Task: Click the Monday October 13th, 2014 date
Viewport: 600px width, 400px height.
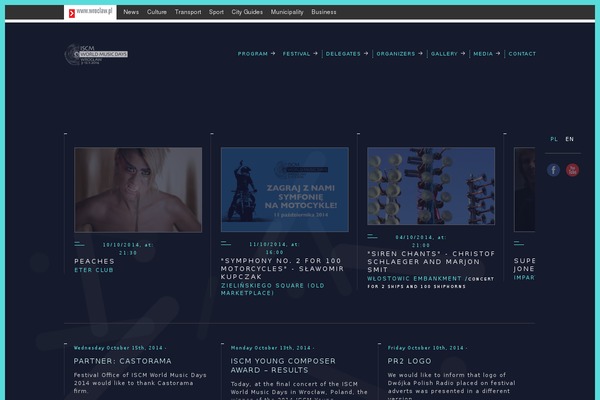Action: tap(271, 348)
